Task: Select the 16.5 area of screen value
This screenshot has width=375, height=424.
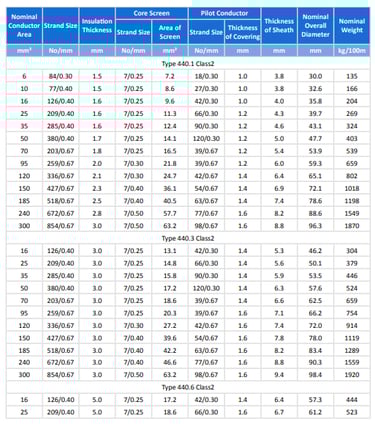Action: click(170, 151)
